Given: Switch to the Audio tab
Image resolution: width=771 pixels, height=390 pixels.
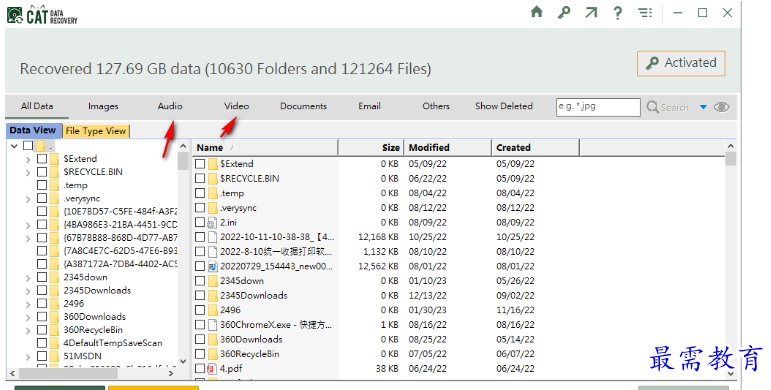Looking at the screenshot, I should [x=170, y=106].
